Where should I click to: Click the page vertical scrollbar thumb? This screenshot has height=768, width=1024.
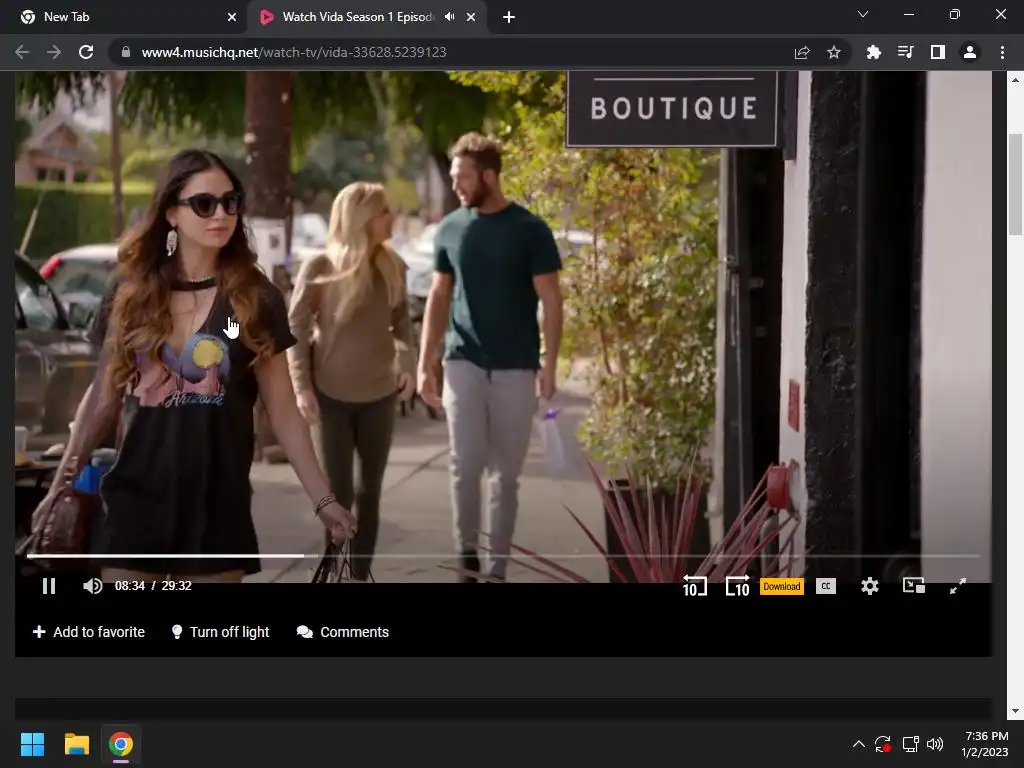click(x=1015, y=184)
